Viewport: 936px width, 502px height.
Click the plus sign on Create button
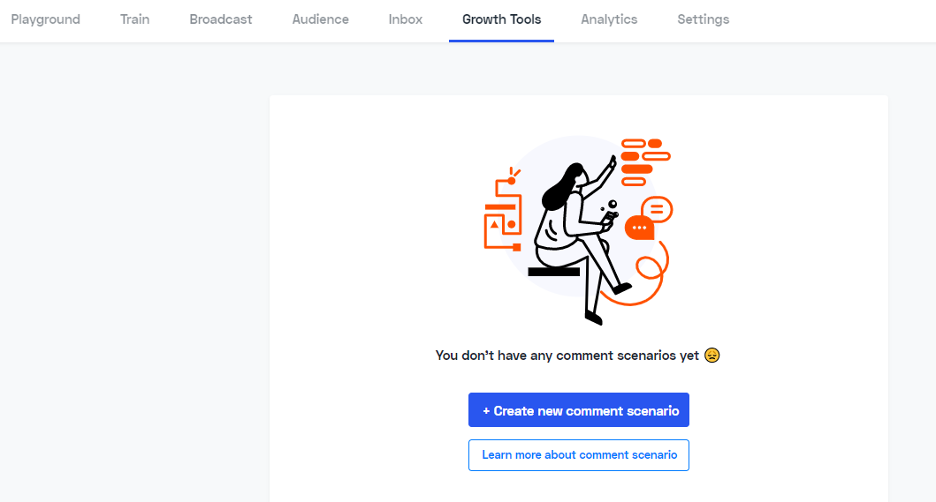tap(486, 411)
